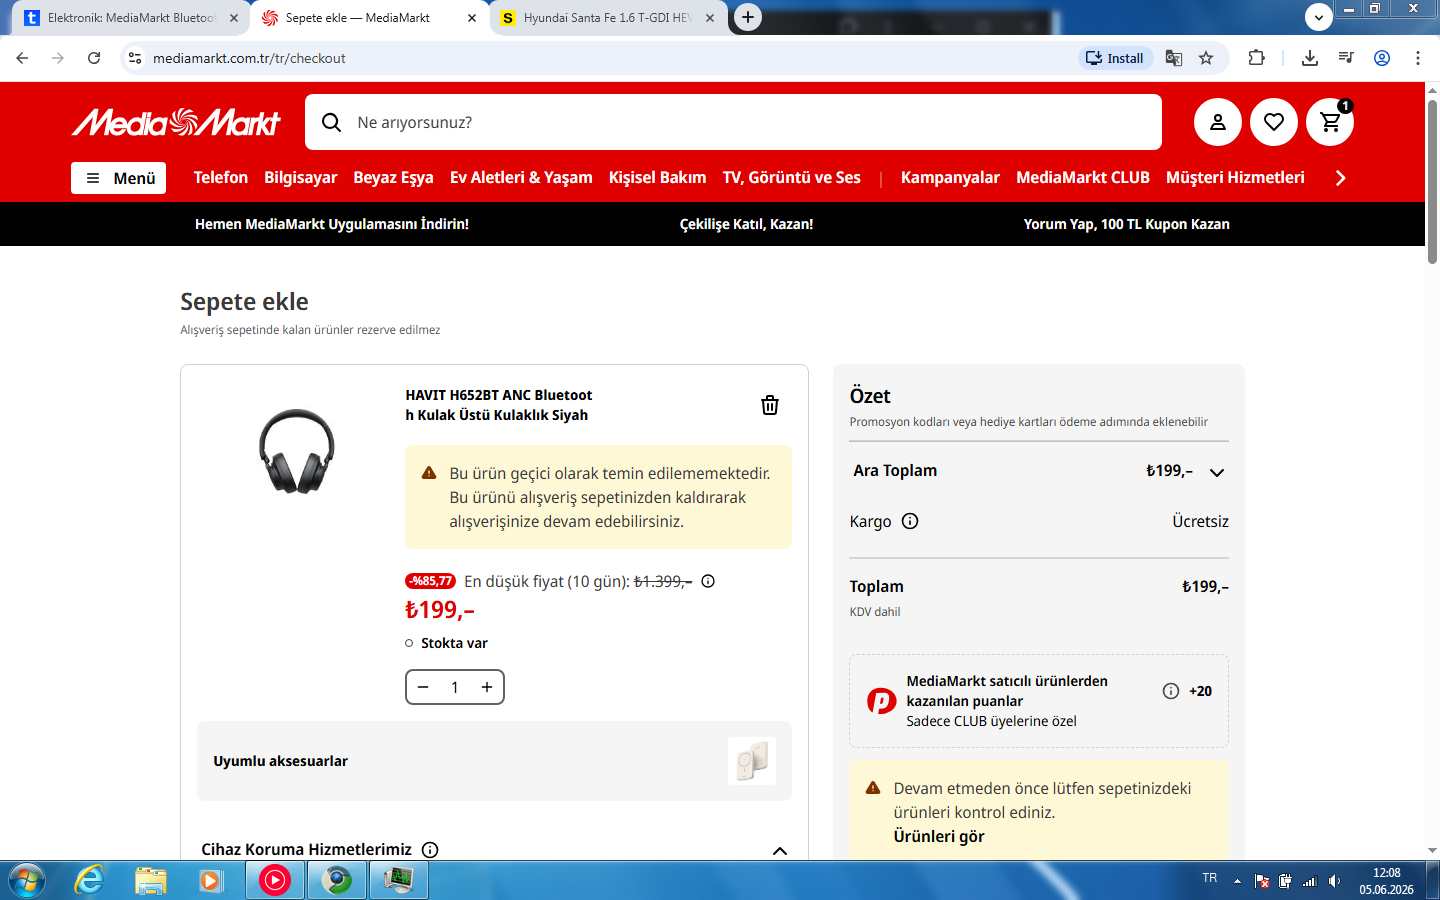Click Hemen MediaMarkt Uygulamasını İndirin banner
This screenshot has width=1440, height=900.
pos(332,224)
